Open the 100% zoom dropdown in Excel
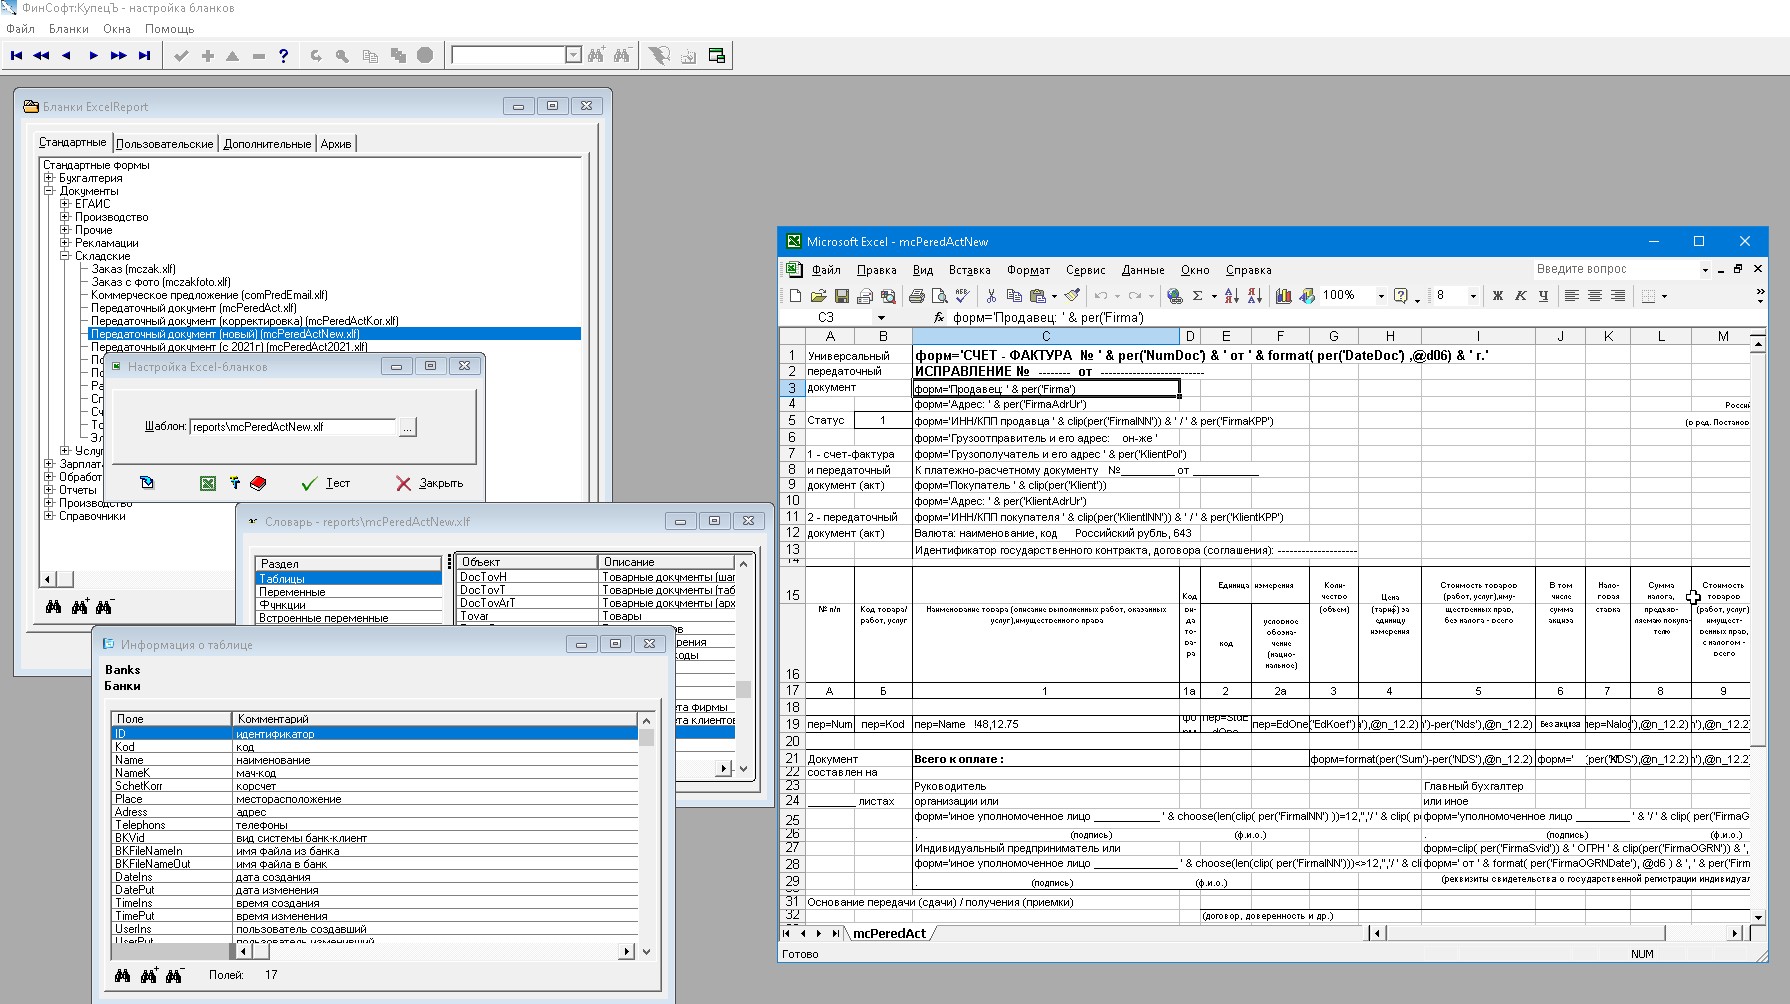 coord(1381,296)
